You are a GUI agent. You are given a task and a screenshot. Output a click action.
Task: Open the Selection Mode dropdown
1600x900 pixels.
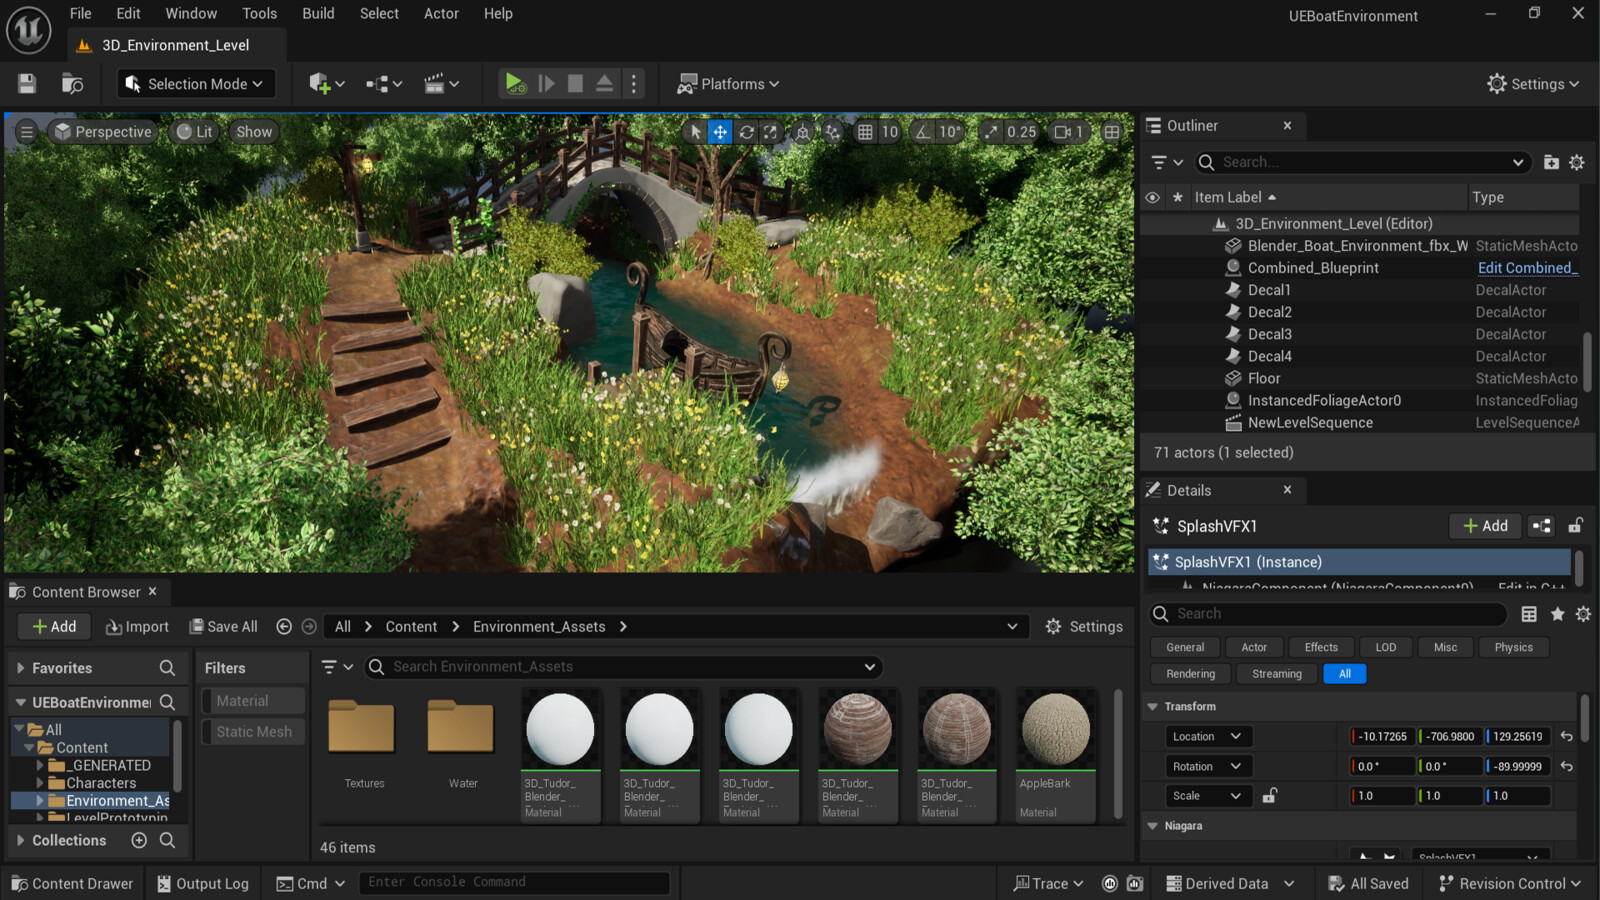coord(196,84)
